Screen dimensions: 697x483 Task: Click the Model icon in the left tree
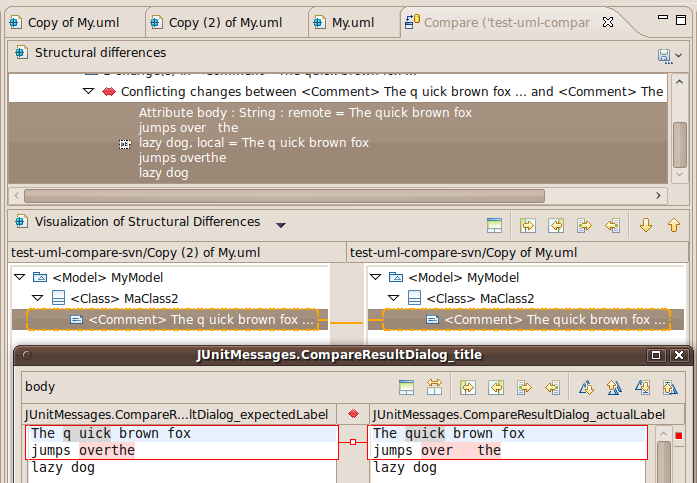pos(40,278)
